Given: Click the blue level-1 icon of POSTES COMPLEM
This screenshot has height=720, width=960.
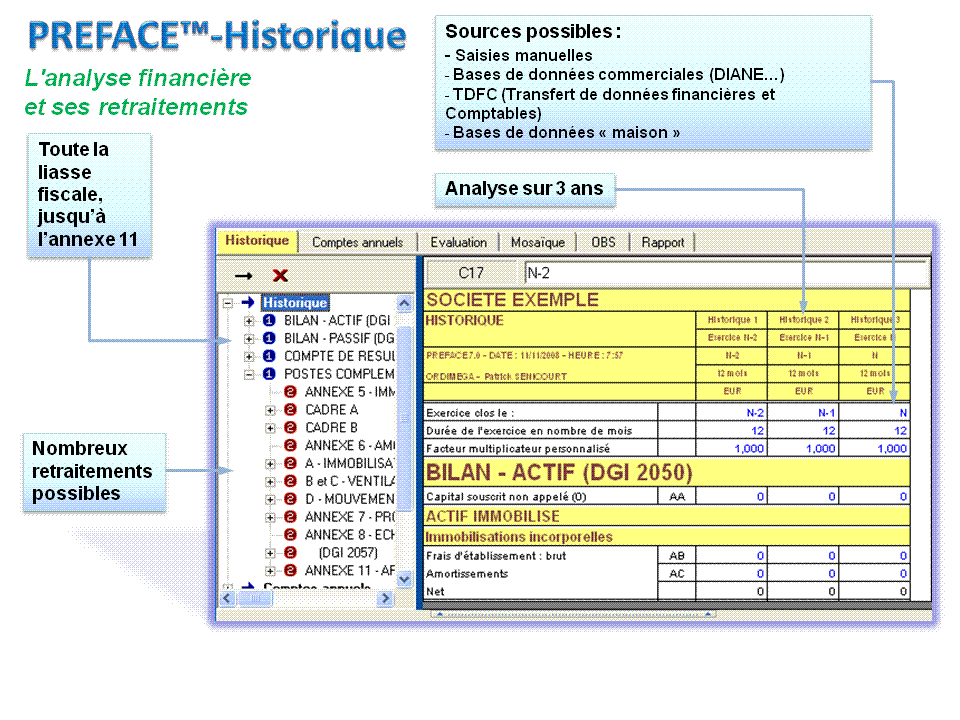Looking at the screenshot, I should (x=269, y=373).
